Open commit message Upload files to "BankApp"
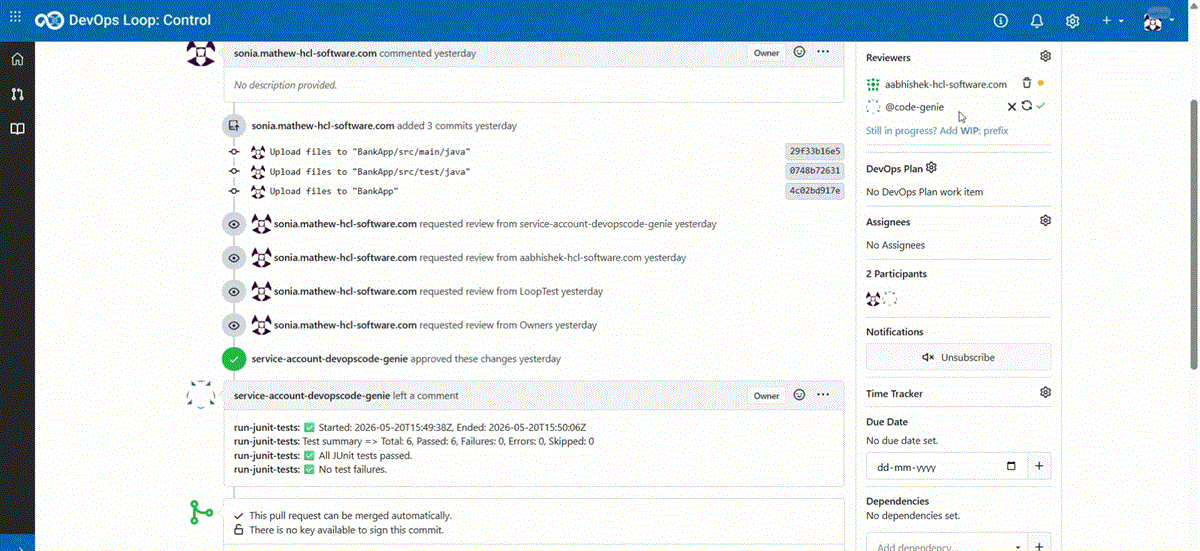1200x551 pixels. tap(334, 191)
